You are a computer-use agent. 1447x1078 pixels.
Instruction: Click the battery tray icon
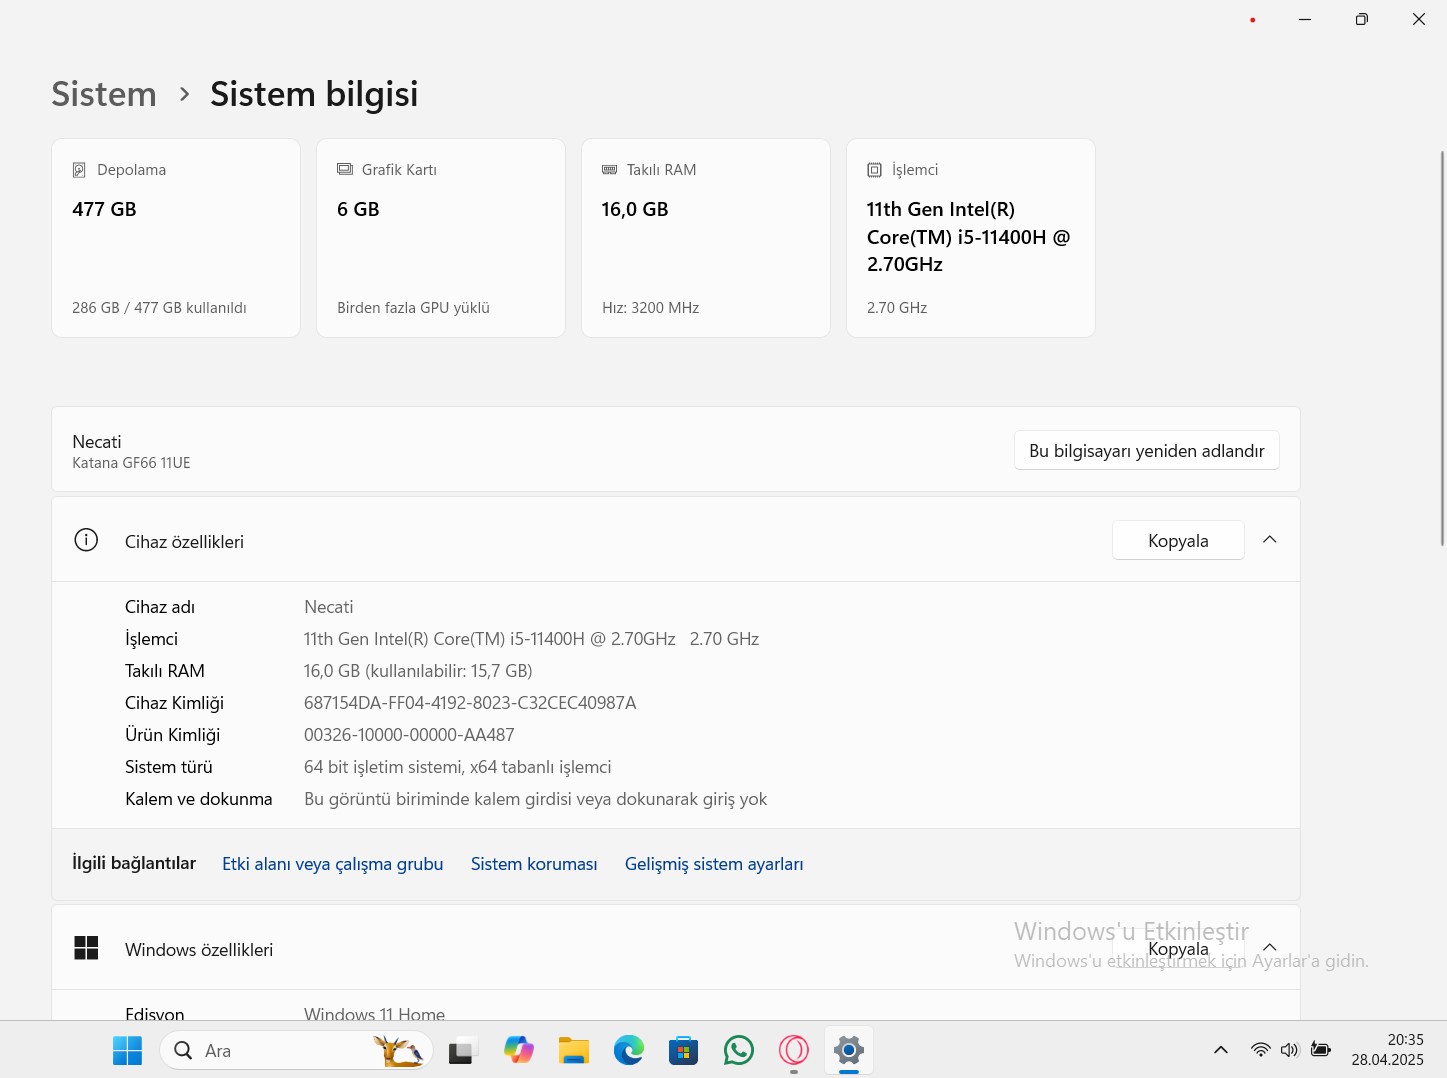(x=1321, y=1049)
